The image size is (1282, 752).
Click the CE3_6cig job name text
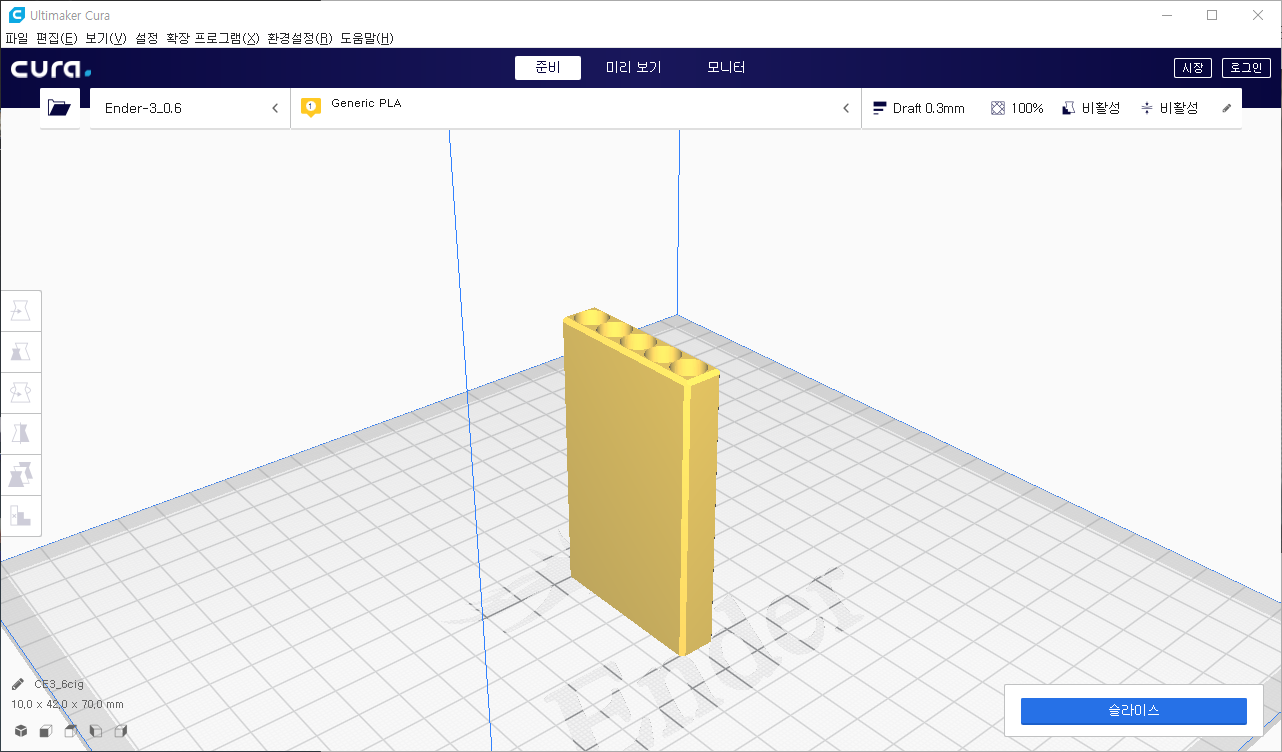[x=59, y=685]
